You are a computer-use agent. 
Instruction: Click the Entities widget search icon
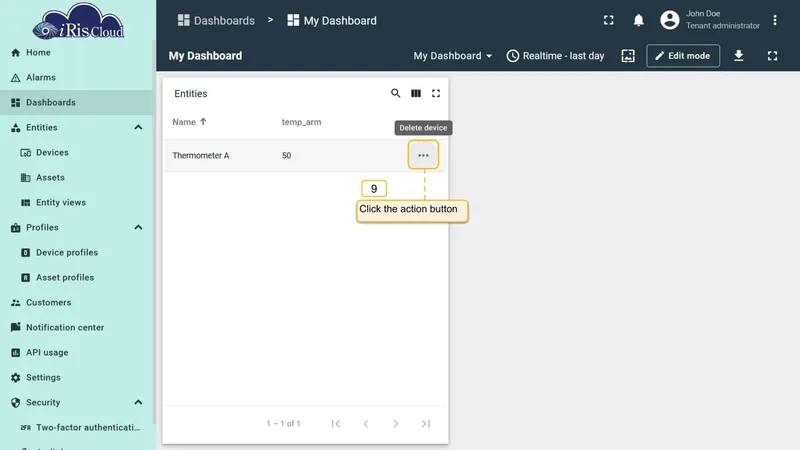tap(395, 93)
